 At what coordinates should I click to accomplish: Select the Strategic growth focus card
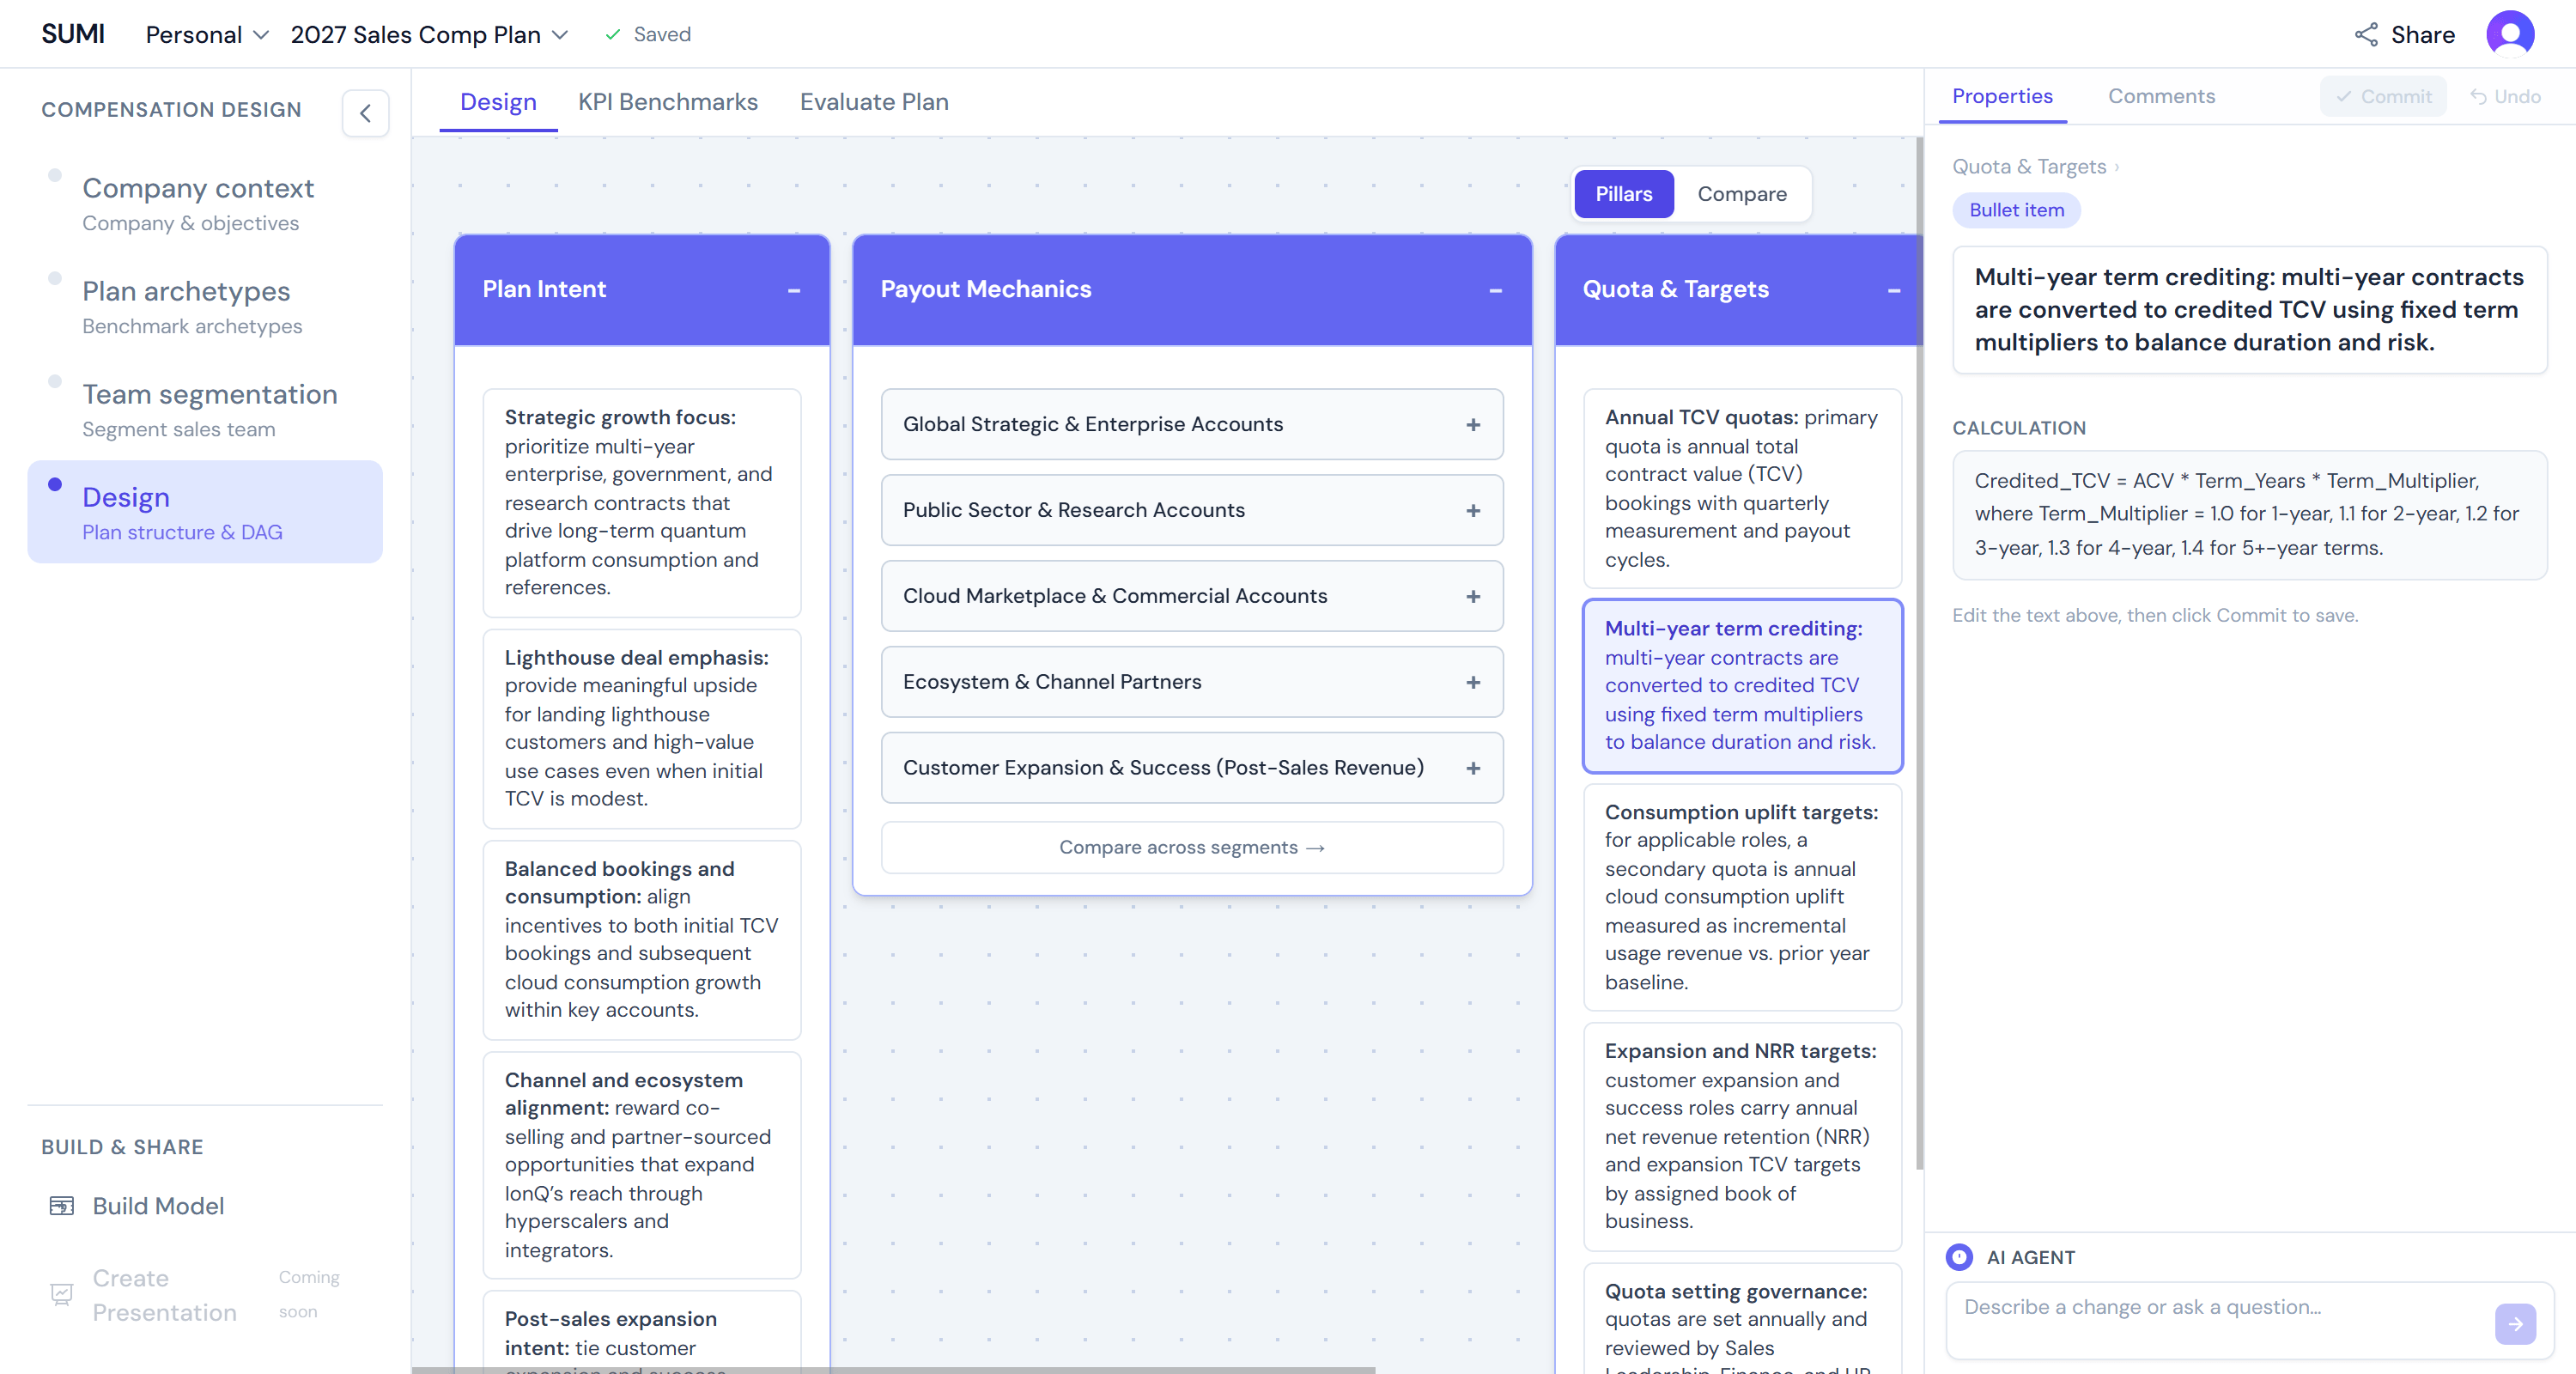click(642, 503)
